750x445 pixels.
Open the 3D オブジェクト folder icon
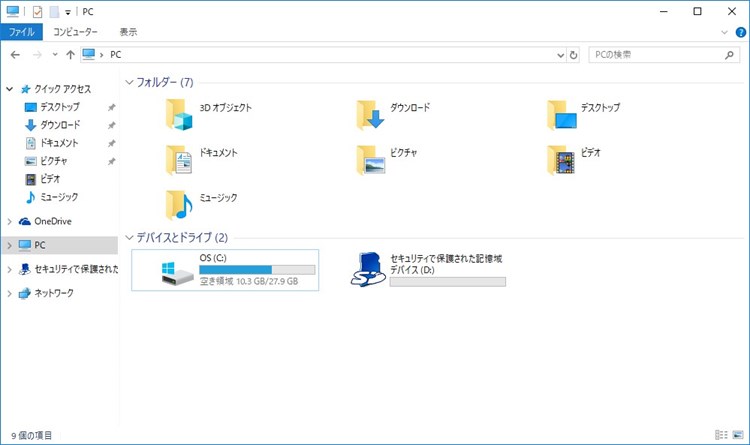click(179, 115)
